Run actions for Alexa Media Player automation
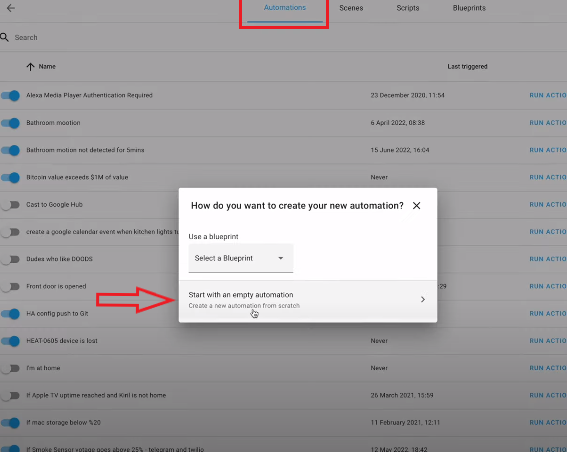 tap(547, 95)
